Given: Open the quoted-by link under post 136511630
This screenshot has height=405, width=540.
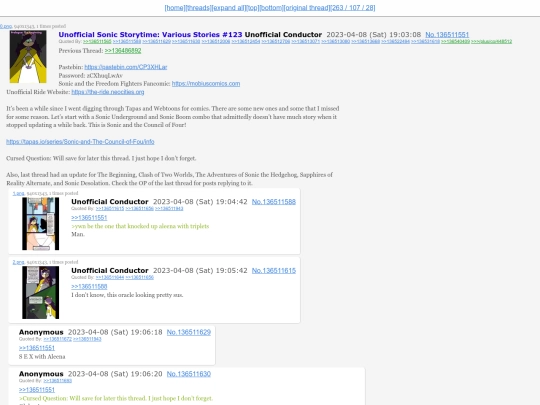Looking at the screenshot, I should [58, 381].
